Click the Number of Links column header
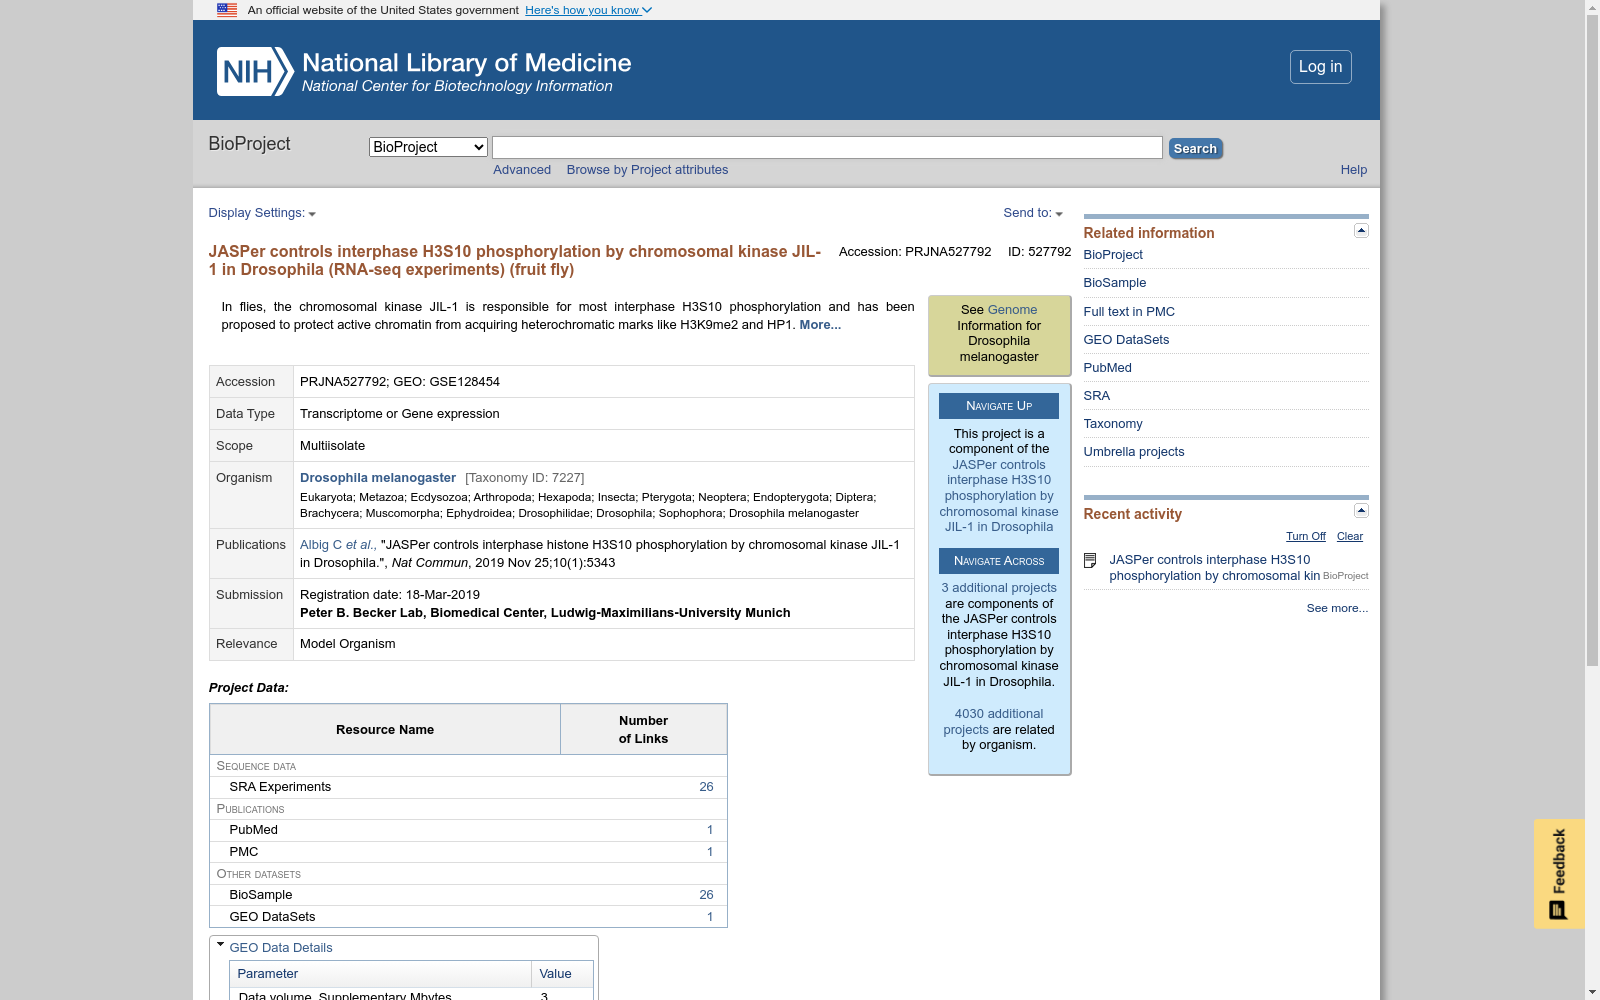This screenshot has height=1000, width=1600. tap(643, 730)
